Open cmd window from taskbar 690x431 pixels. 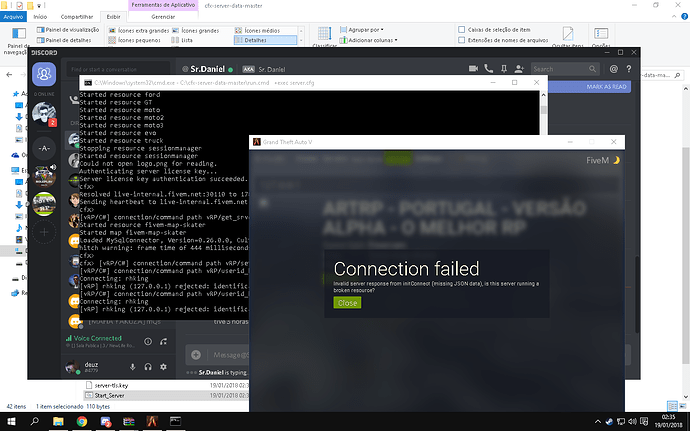(176, 421)
